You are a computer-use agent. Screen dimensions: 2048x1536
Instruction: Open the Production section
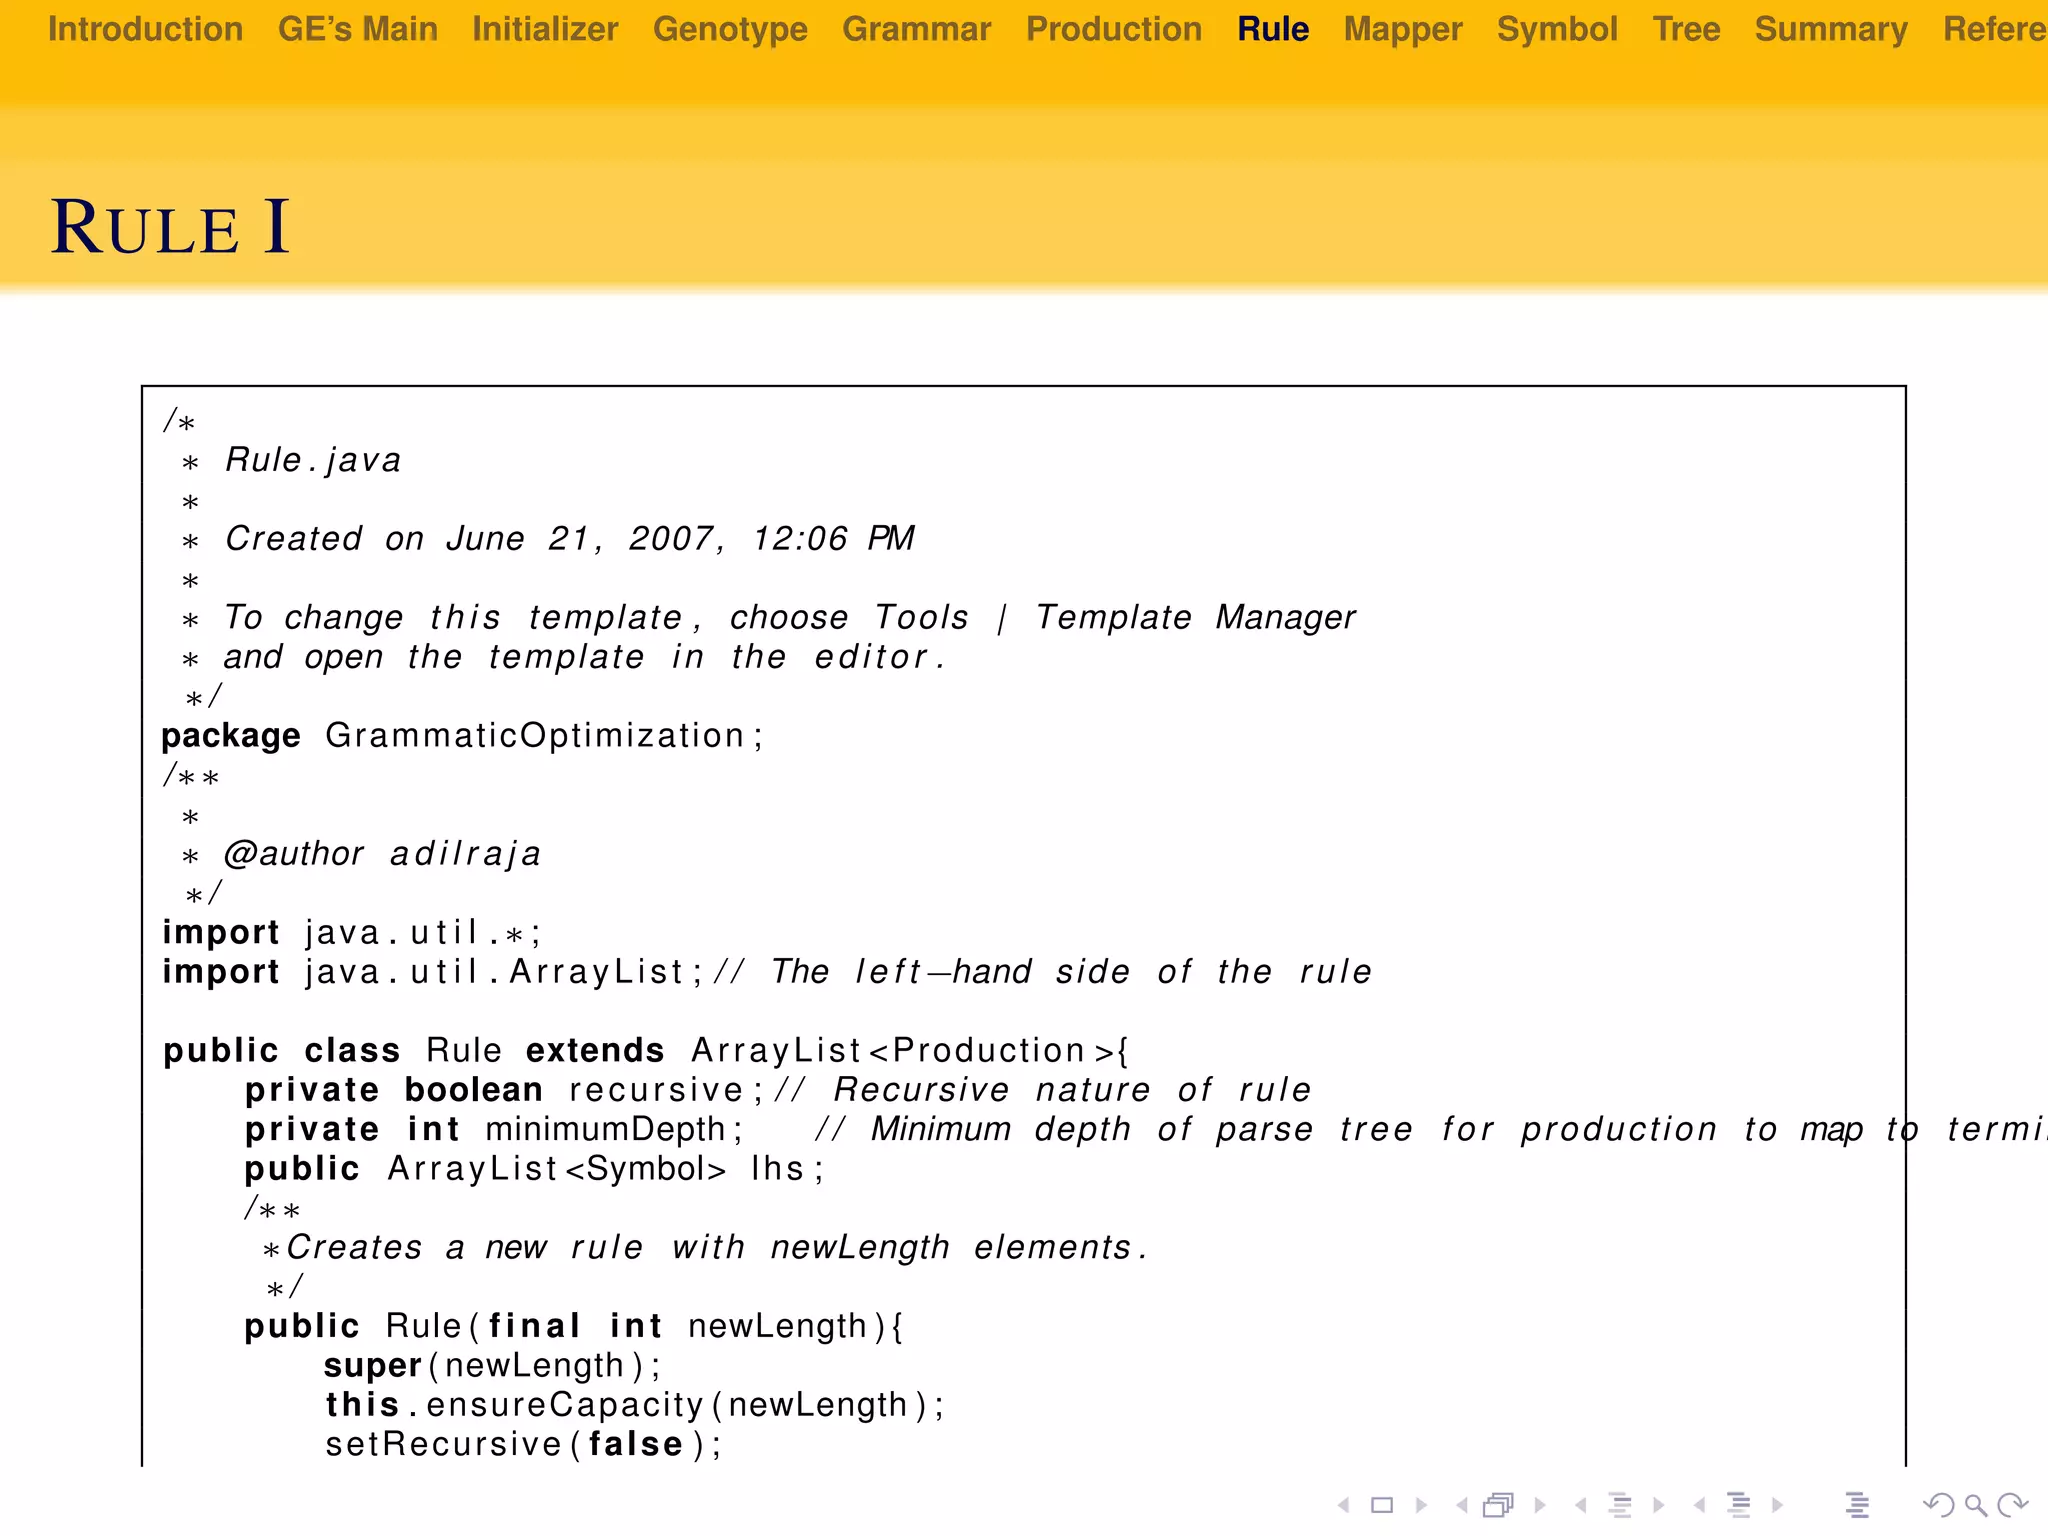pyautogui.click(x=1114, y=29)
